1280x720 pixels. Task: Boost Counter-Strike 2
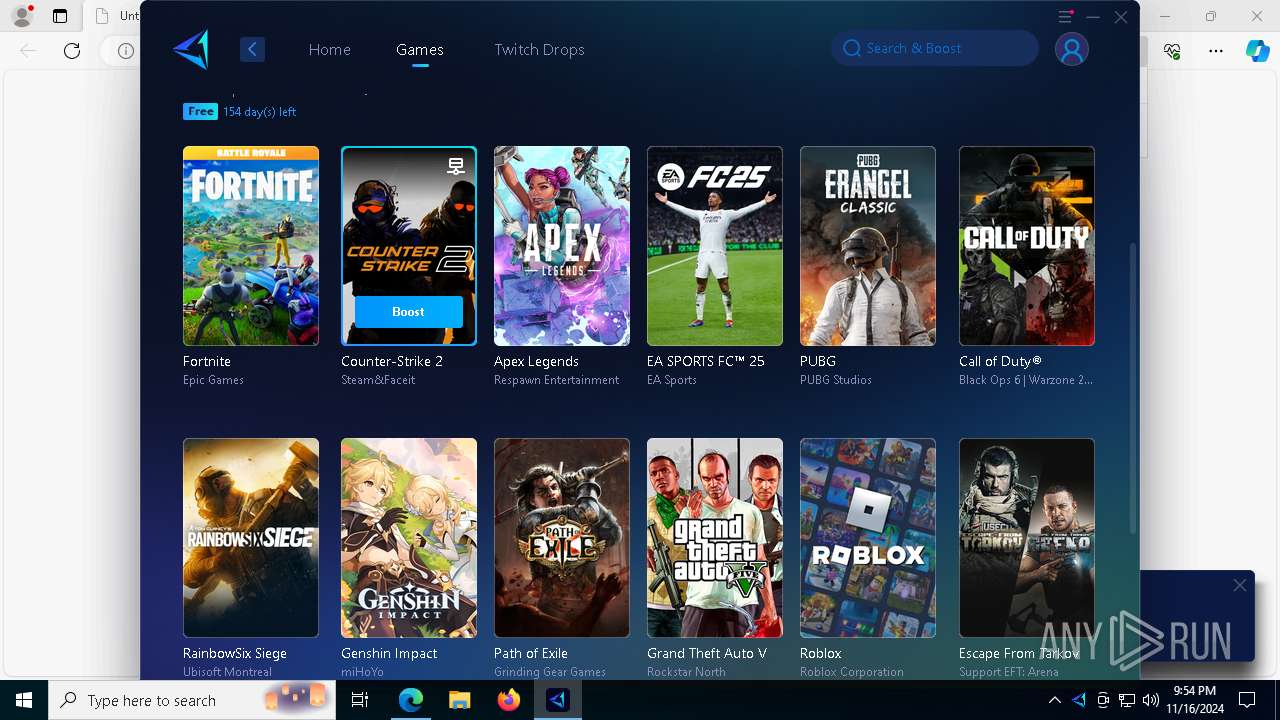[x=408, y=312]
